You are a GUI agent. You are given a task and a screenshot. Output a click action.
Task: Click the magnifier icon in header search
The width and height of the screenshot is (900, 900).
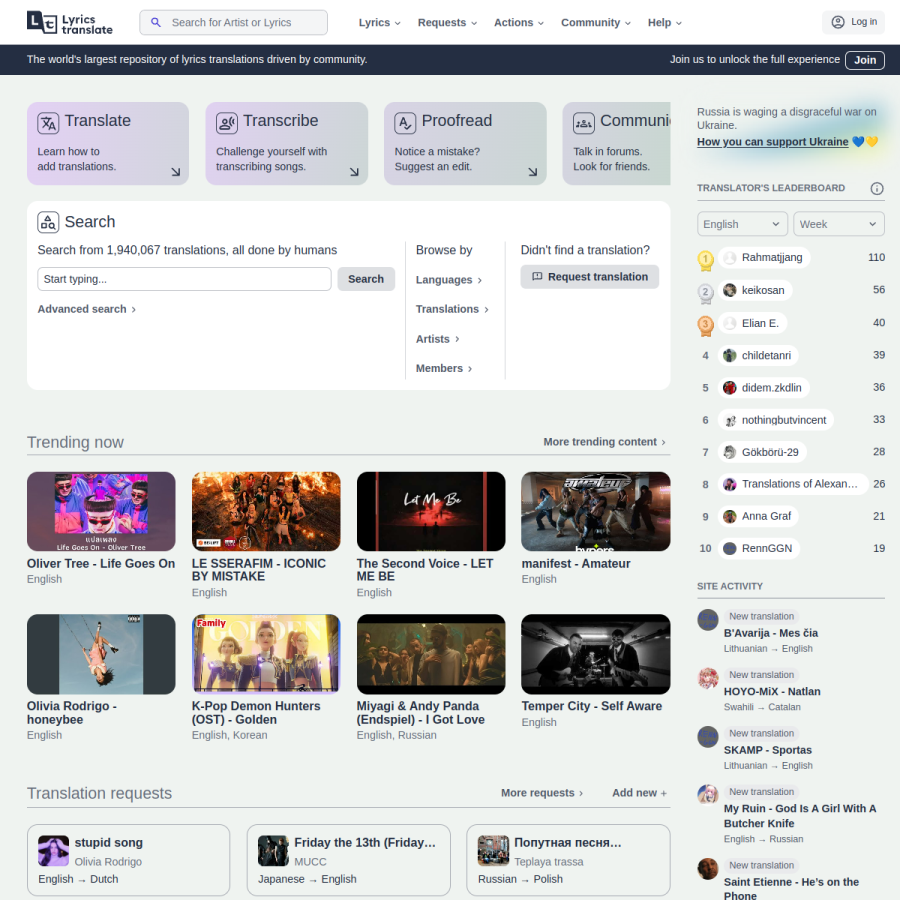tap(156, 22)
